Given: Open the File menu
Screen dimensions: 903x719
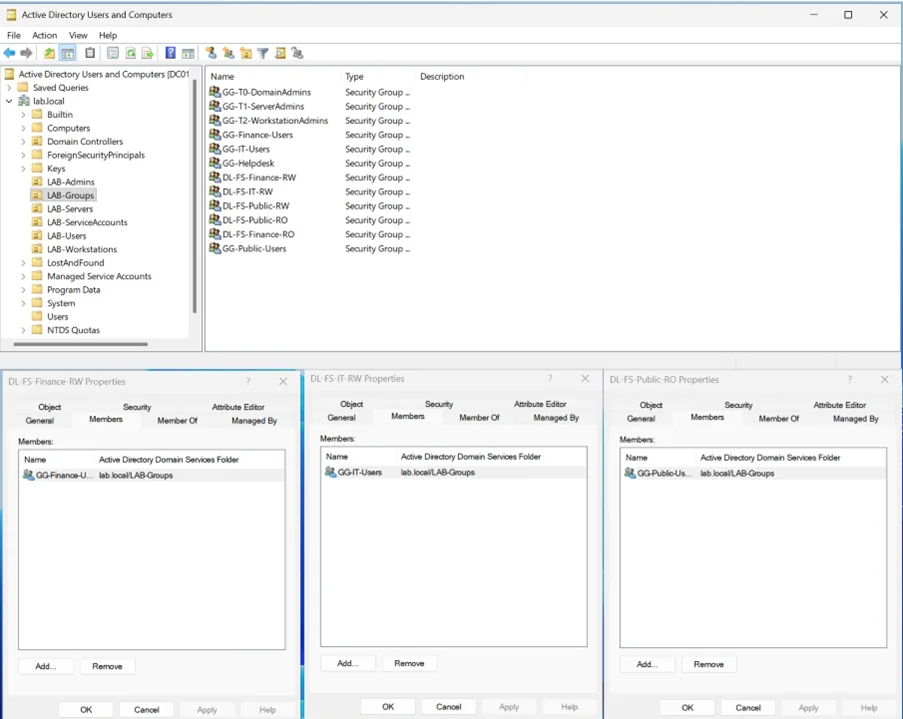Looking at the screenshot, I should click(x=14, y=35).
